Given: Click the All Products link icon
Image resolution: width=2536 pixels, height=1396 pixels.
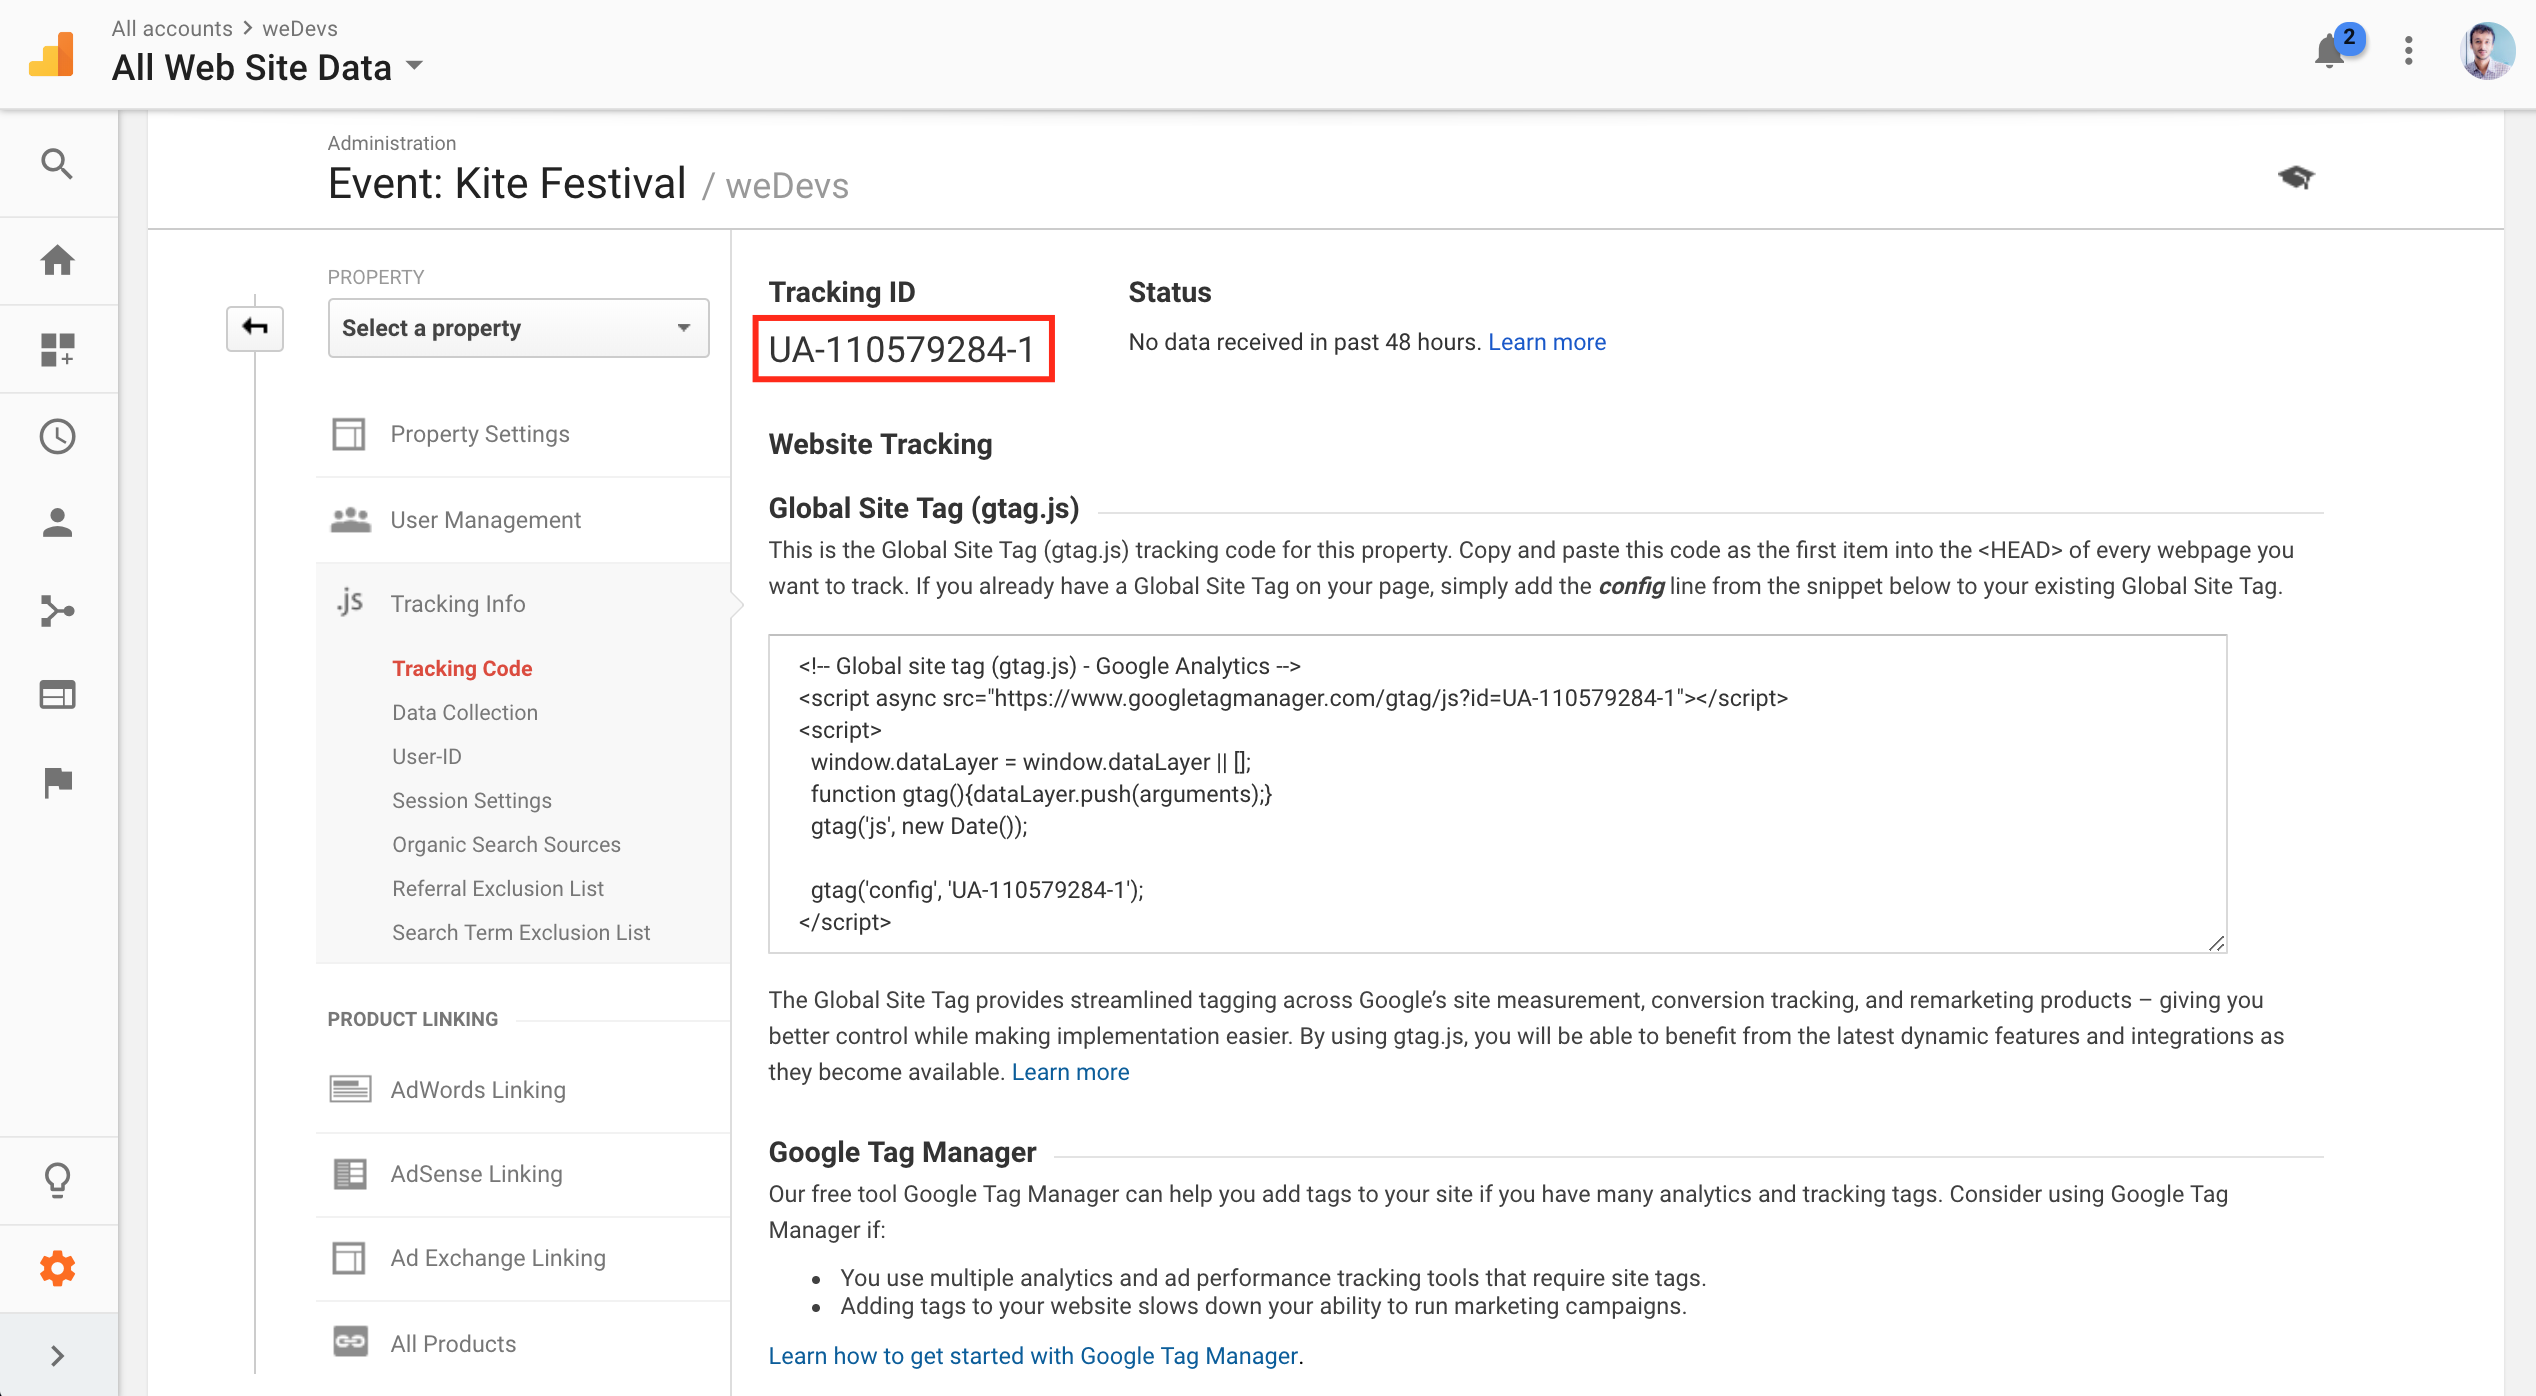Looking at the screenshot, I should click(350, 1342).
